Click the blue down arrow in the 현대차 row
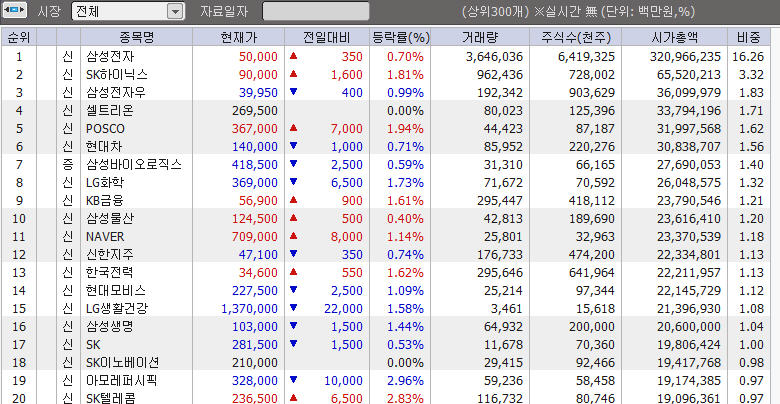 [293, 146]
